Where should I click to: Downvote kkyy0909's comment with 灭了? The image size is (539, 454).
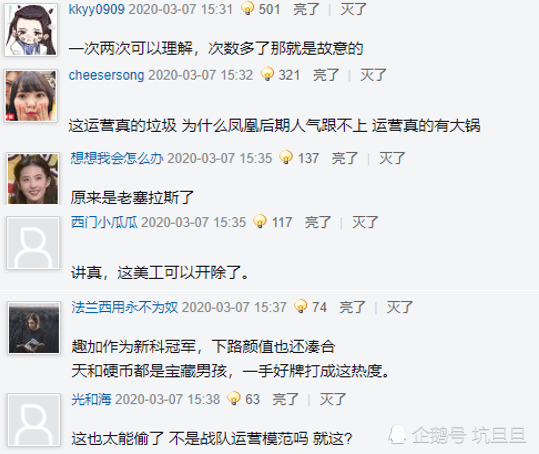[x=353, y=9]
